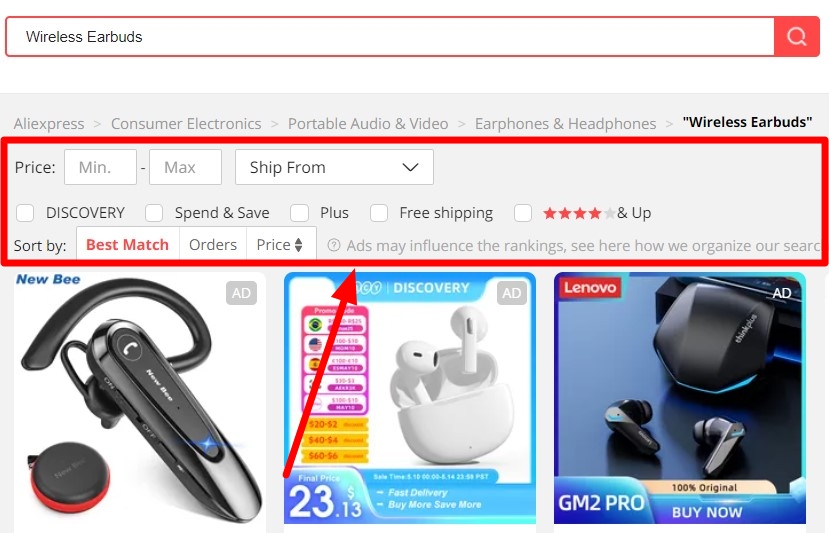Click the Lenovo logo on third product
The width and height of the screenshot is (829, 533).
click(x=589, y=287)
